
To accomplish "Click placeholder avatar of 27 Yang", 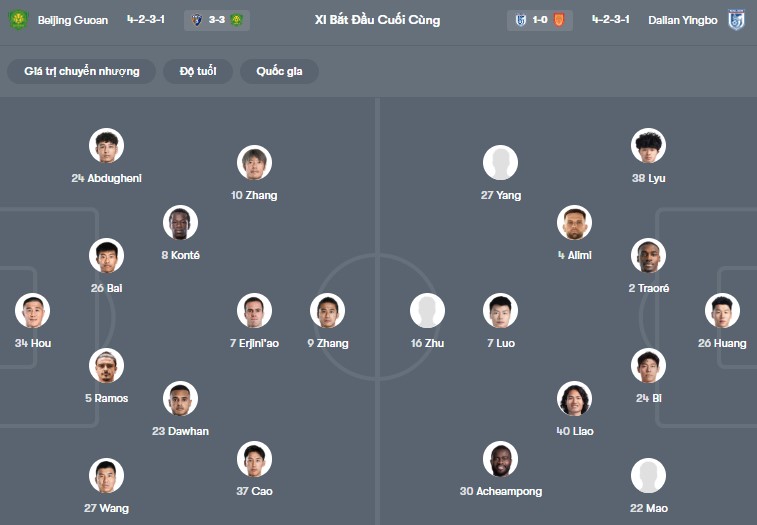I will (501, 162).
